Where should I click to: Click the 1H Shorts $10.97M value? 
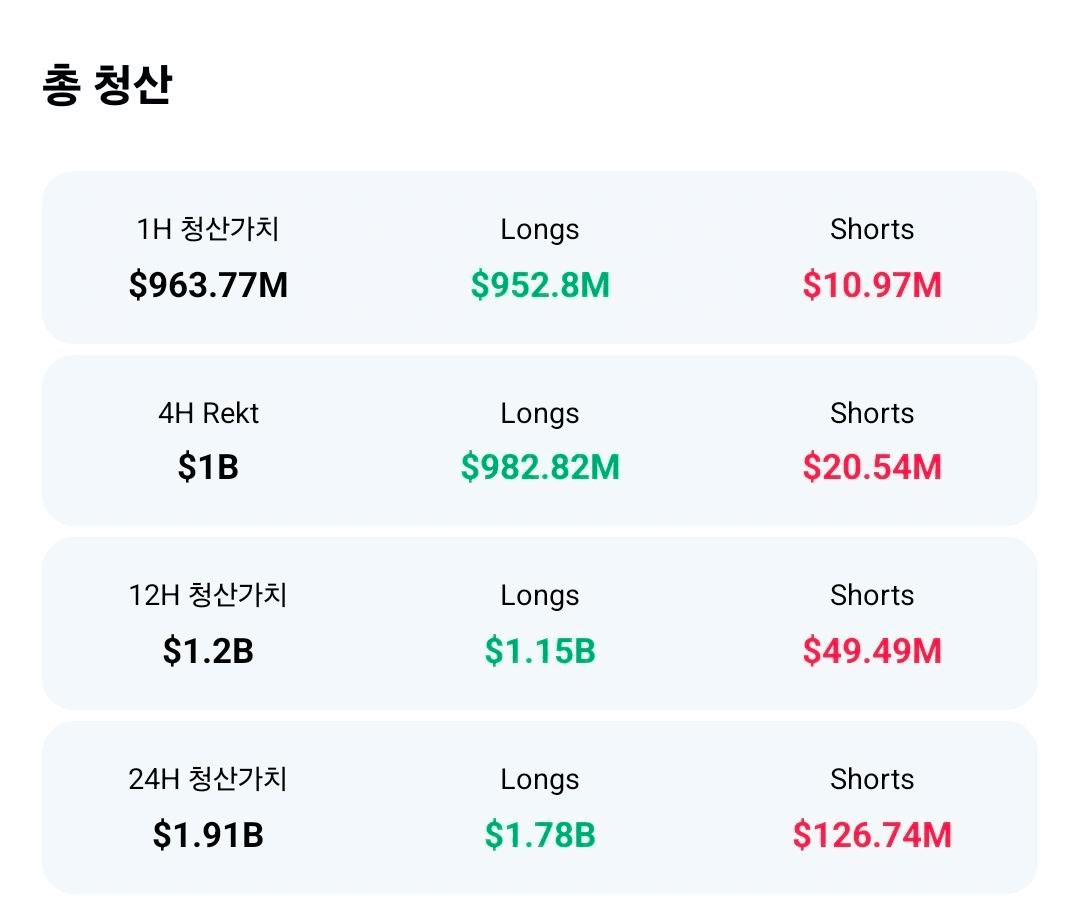click(872, 286)
